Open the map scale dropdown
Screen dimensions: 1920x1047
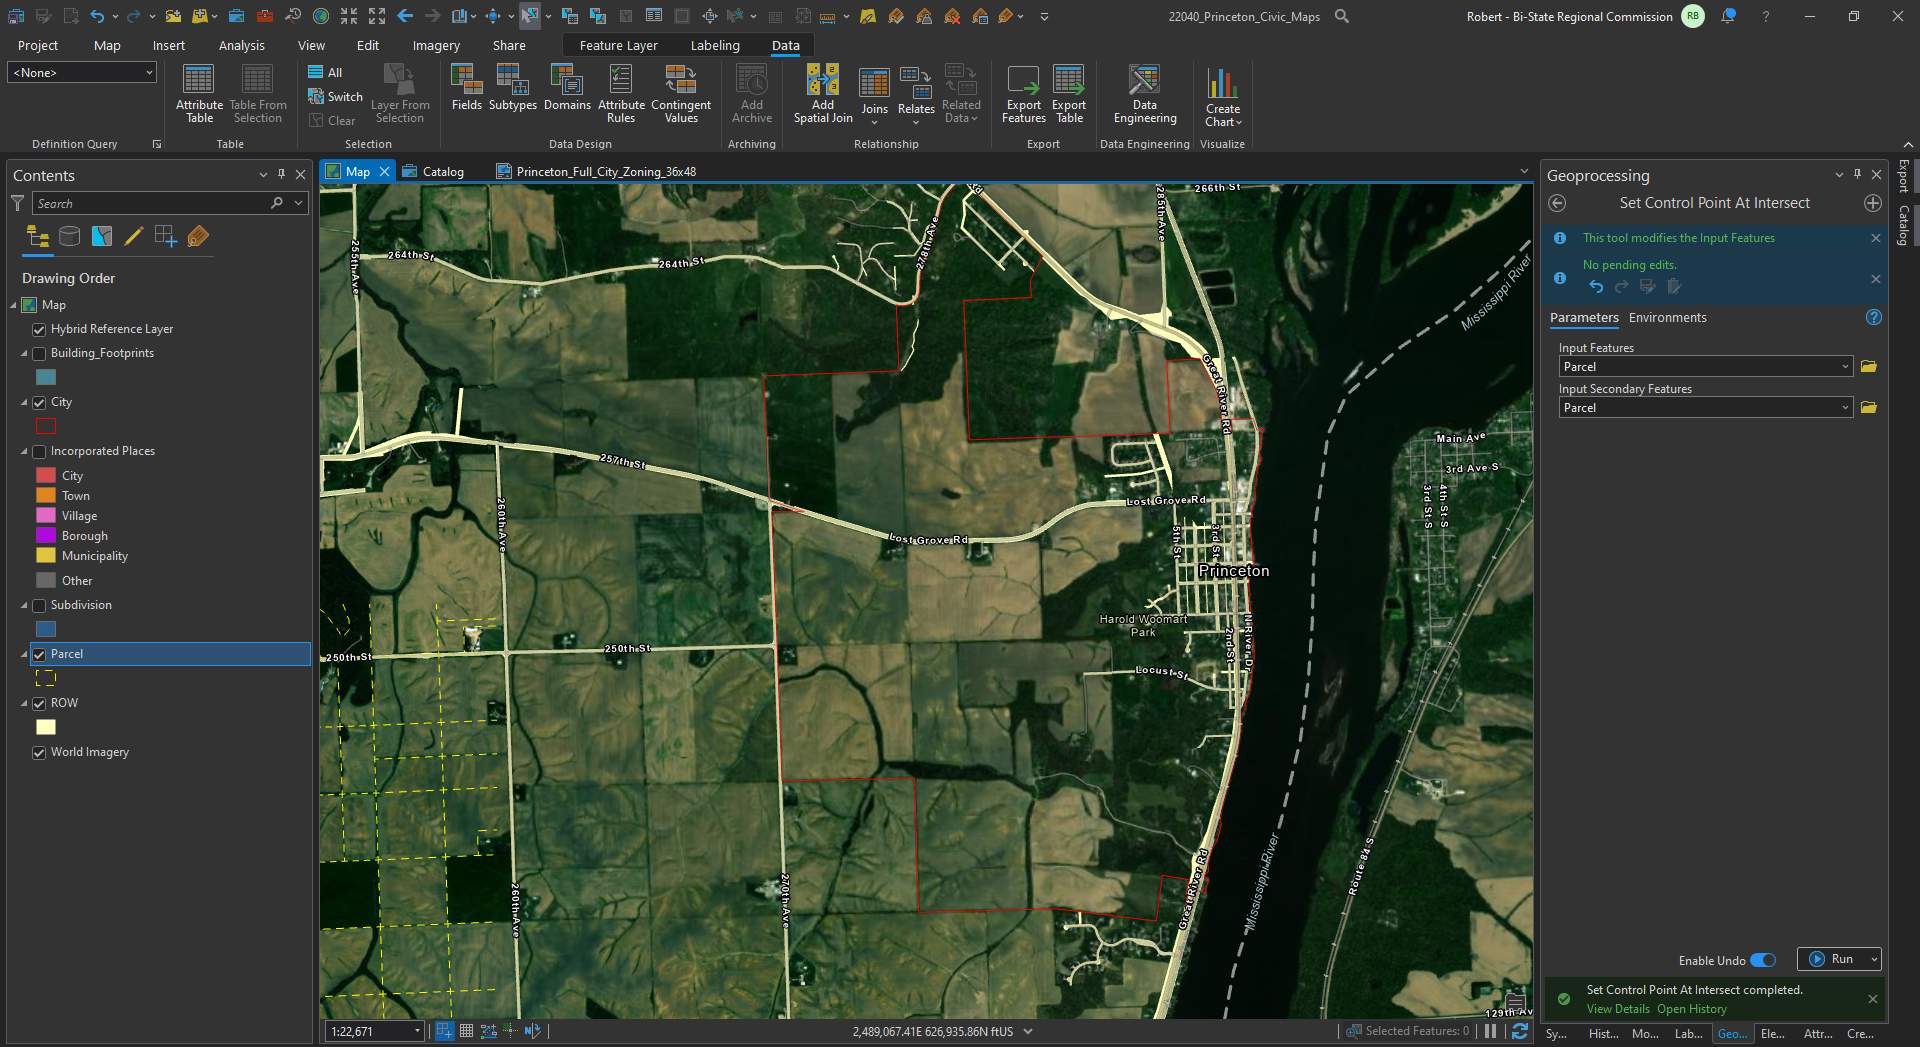pos(418,1031)
